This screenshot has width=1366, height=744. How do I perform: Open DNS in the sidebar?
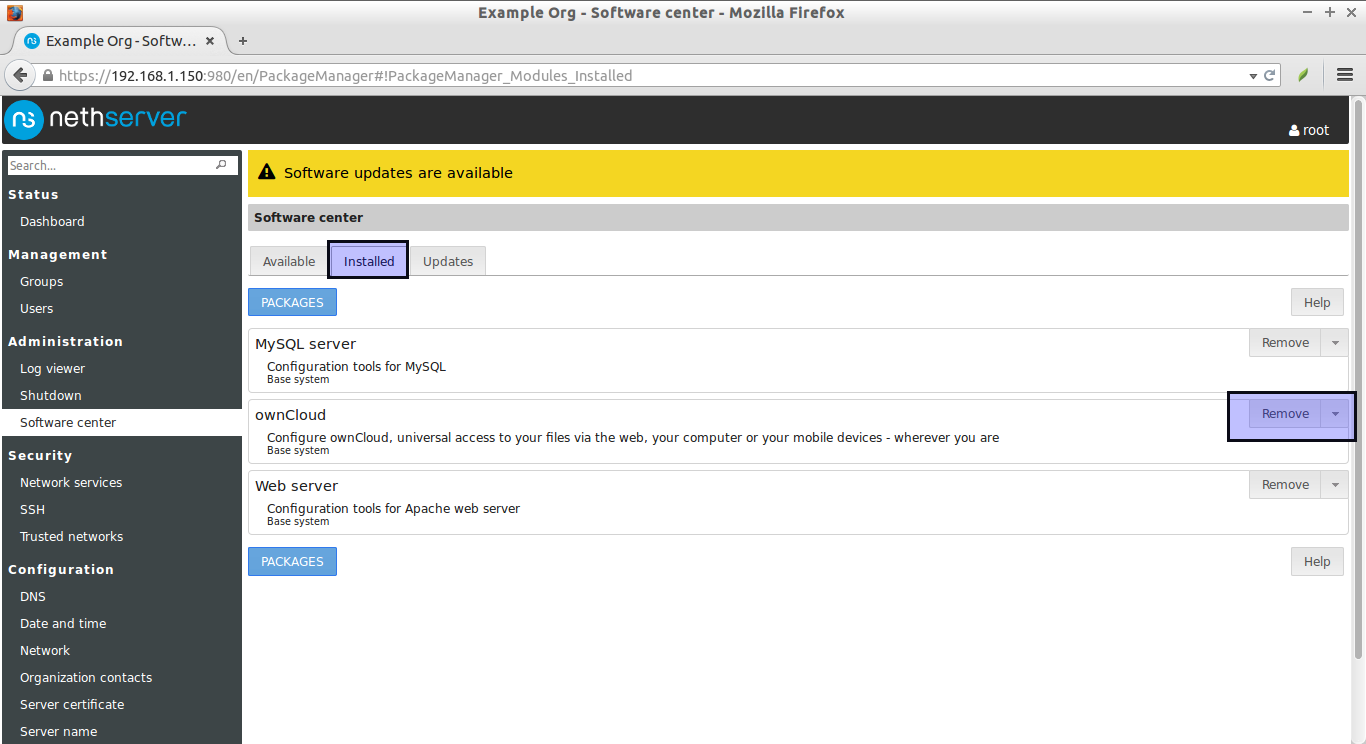[x=33, y=597]
